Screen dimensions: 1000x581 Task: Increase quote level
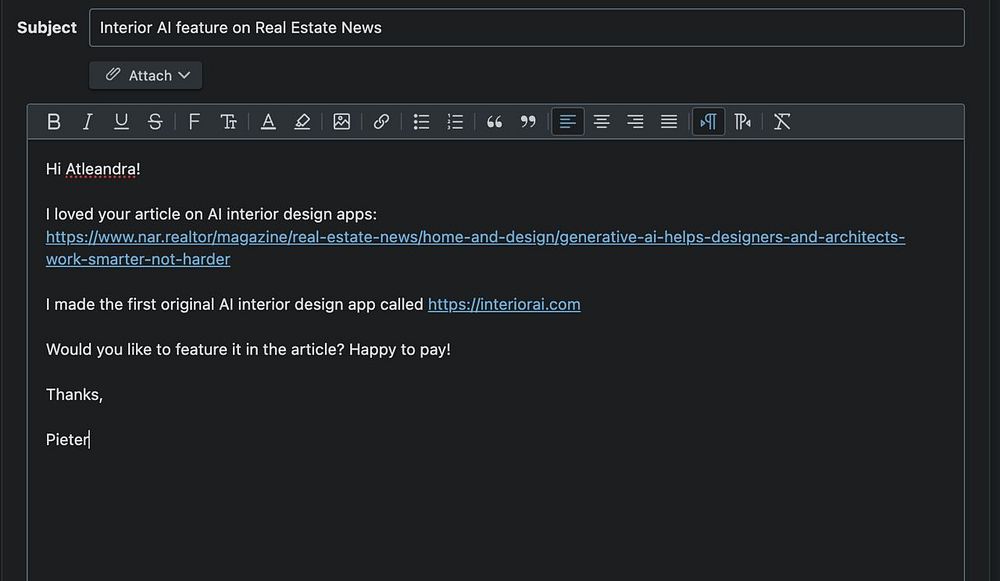pos(494,122)
